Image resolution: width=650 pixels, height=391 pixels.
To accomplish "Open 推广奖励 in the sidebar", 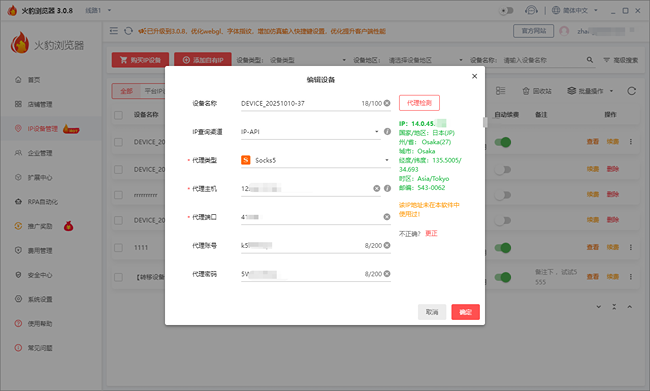I will pos(40,226).
